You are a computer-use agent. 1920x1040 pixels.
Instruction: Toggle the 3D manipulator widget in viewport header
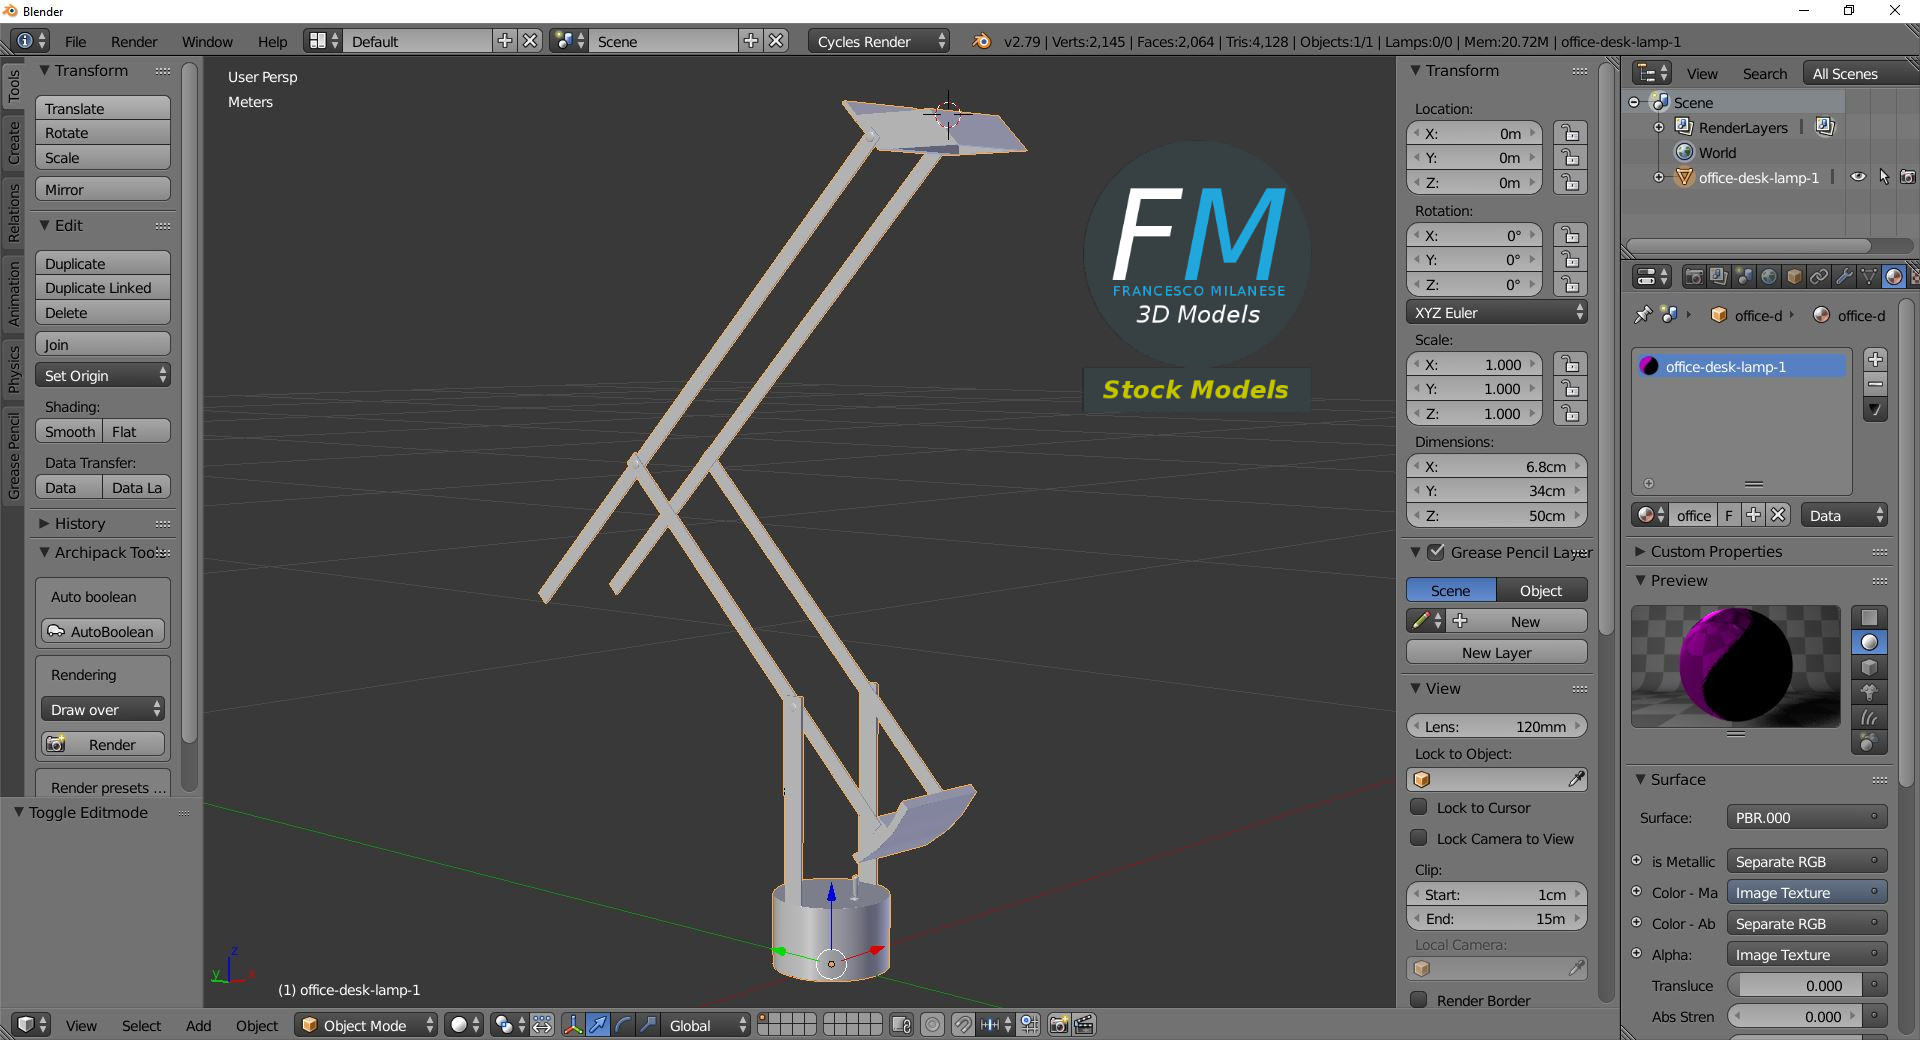(573, 1025)
